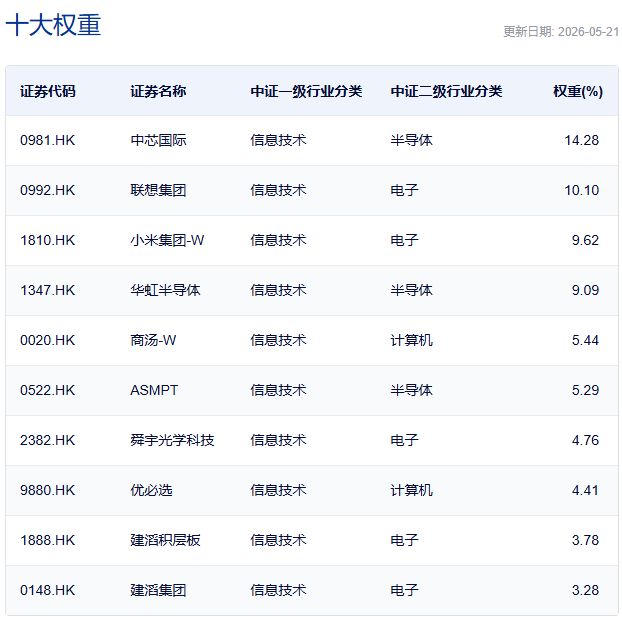This screenshot has width=622, height=621.
Task: Select stock code 0522.HK
Action: pos(48,390)
